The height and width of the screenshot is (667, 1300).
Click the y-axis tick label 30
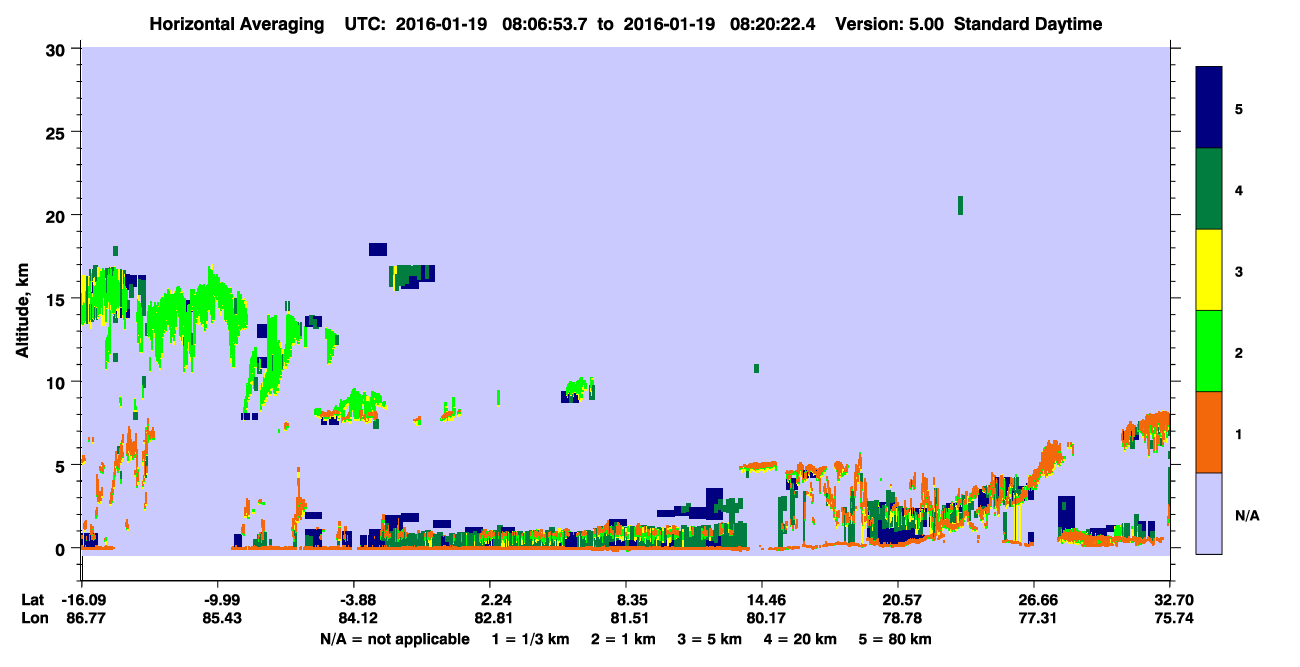click(x=58, y=49)
